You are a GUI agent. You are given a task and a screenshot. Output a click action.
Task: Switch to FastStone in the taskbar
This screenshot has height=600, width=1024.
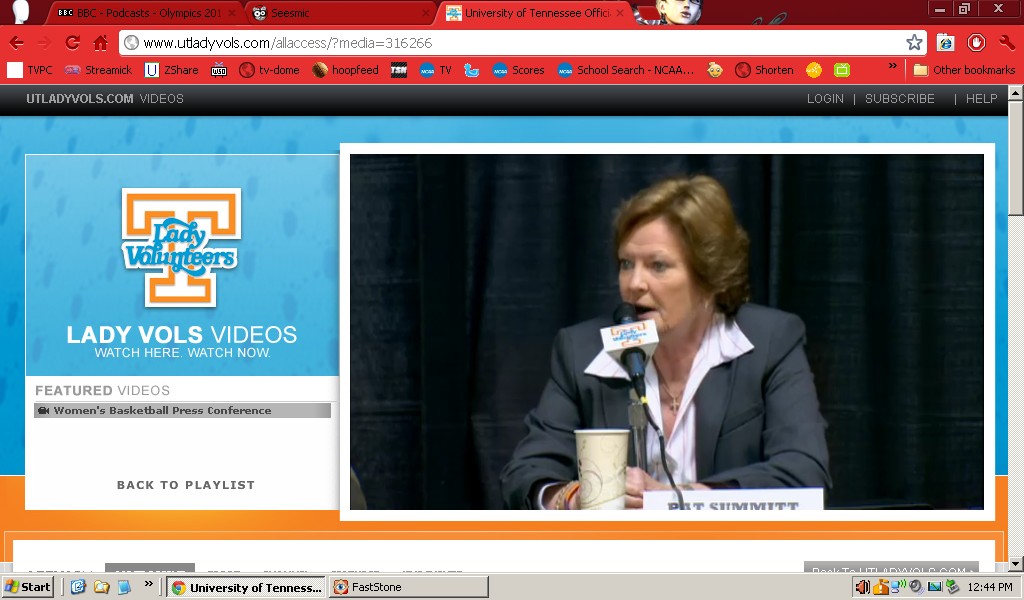coord(409,587)
